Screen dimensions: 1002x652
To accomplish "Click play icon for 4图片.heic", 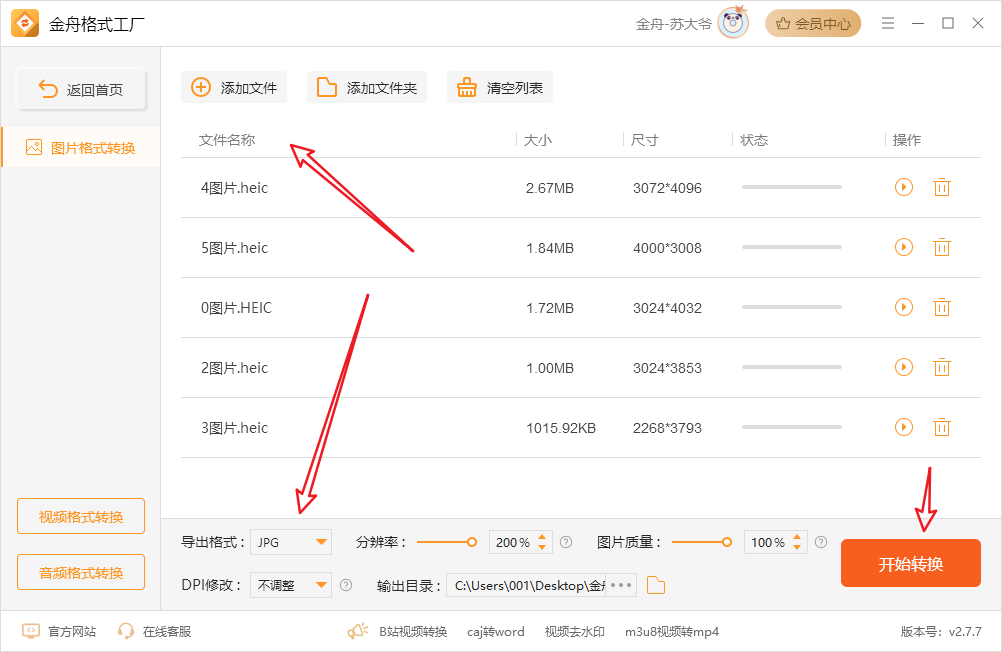I will [903, 187].
